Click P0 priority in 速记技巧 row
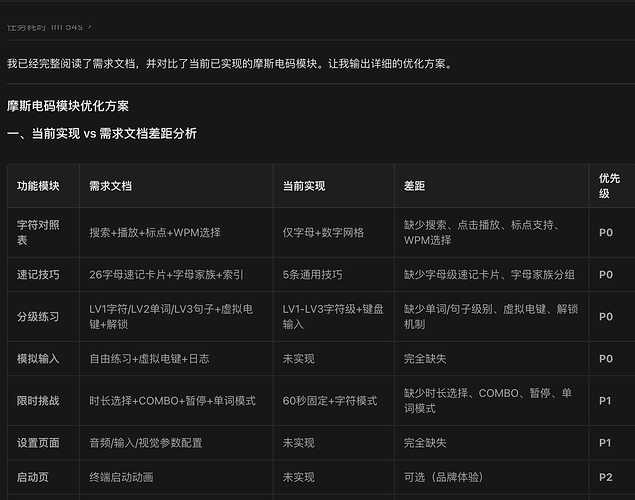 tap(606, 274)
